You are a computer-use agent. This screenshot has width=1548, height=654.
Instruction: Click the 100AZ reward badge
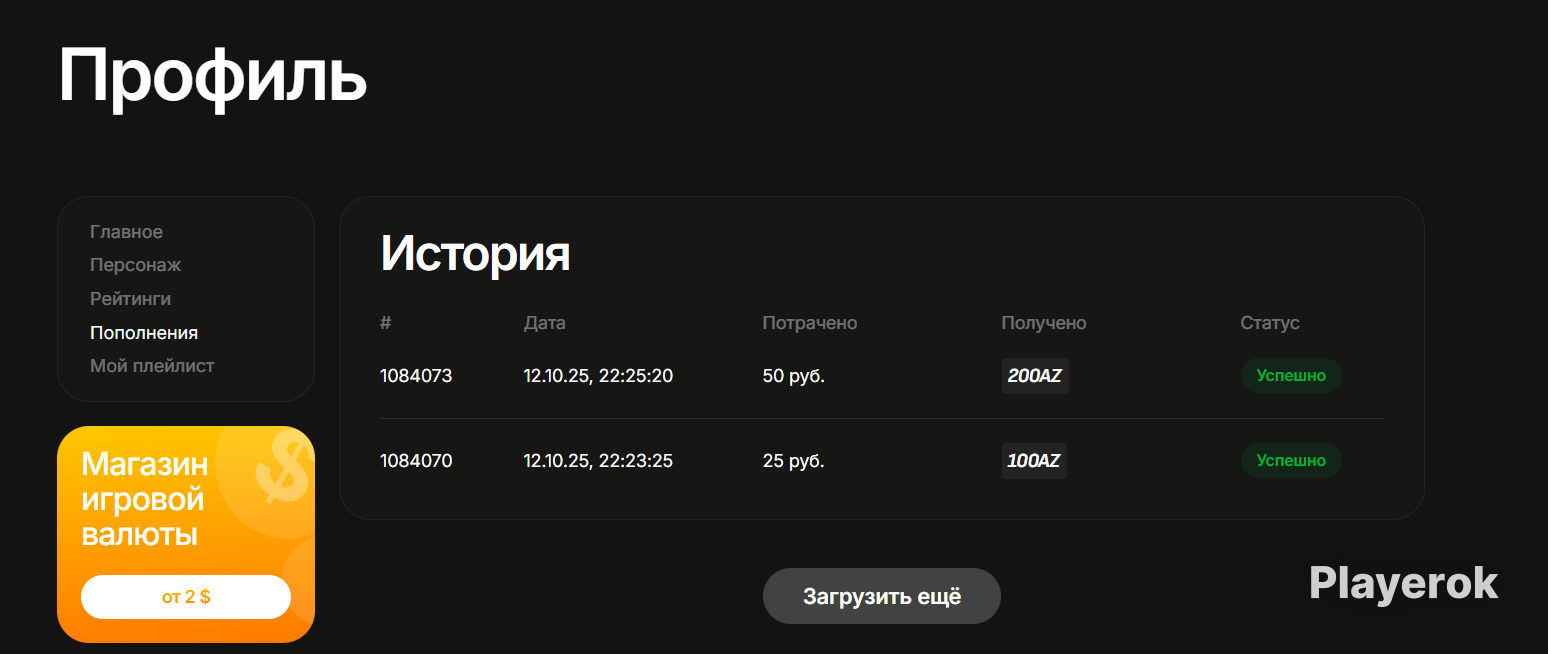(x=1034, y=461)
